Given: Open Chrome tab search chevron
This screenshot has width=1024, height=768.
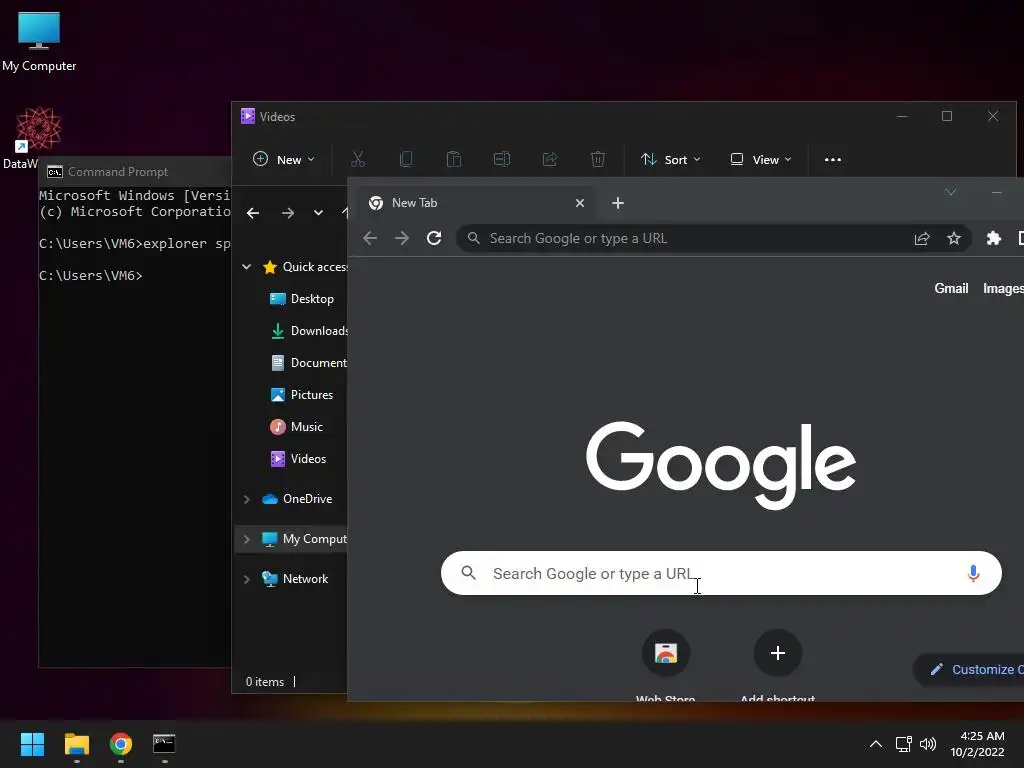Looking at the screenshot, I should (x=951, y=192).
